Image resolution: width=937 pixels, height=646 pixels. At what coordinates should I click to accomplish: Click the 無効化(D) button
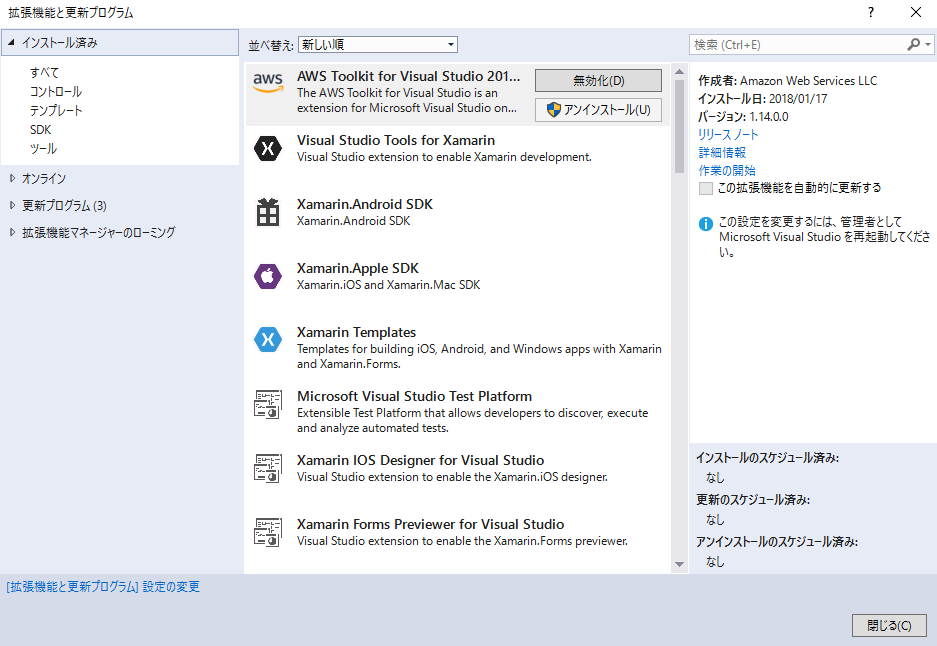coord(598,81)
